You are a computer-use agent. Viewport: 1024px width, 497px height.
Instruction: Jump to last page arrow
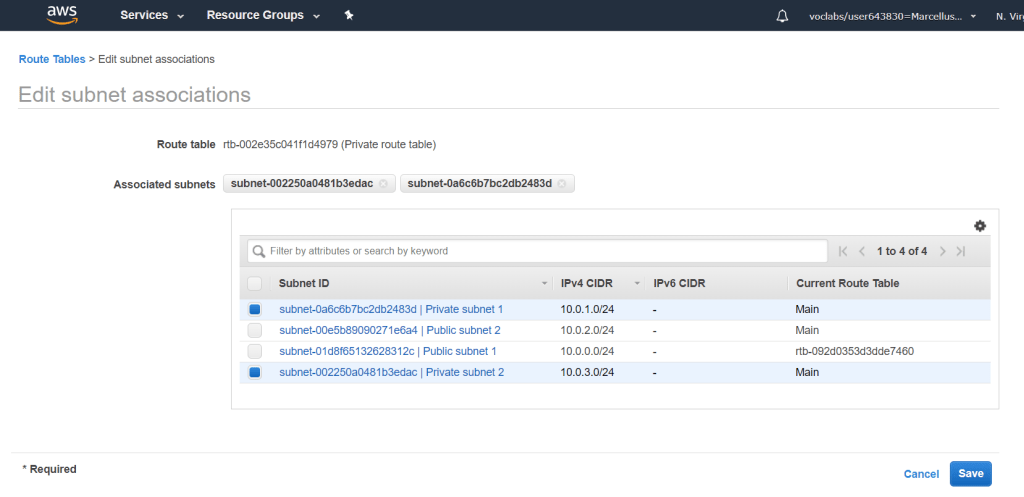click(x=961, y=251)
